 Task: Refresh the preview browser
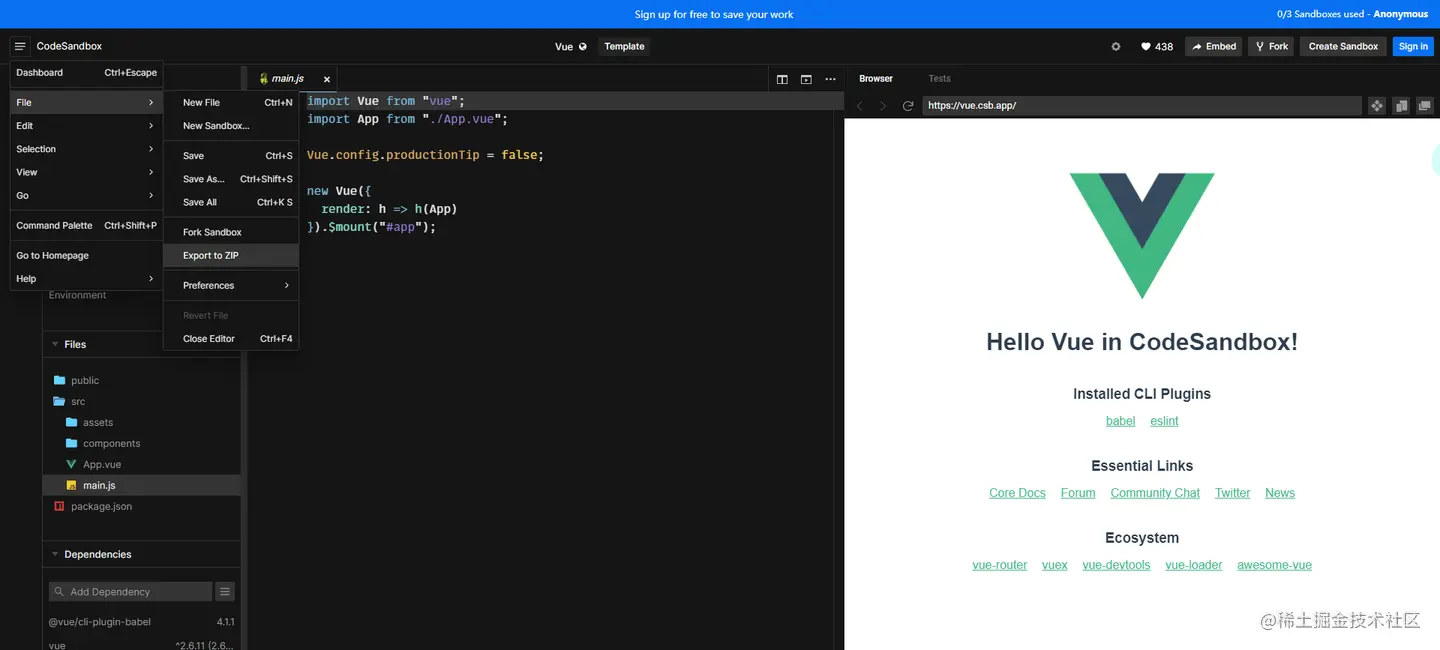pyautogui.click(x=908, y=105)
